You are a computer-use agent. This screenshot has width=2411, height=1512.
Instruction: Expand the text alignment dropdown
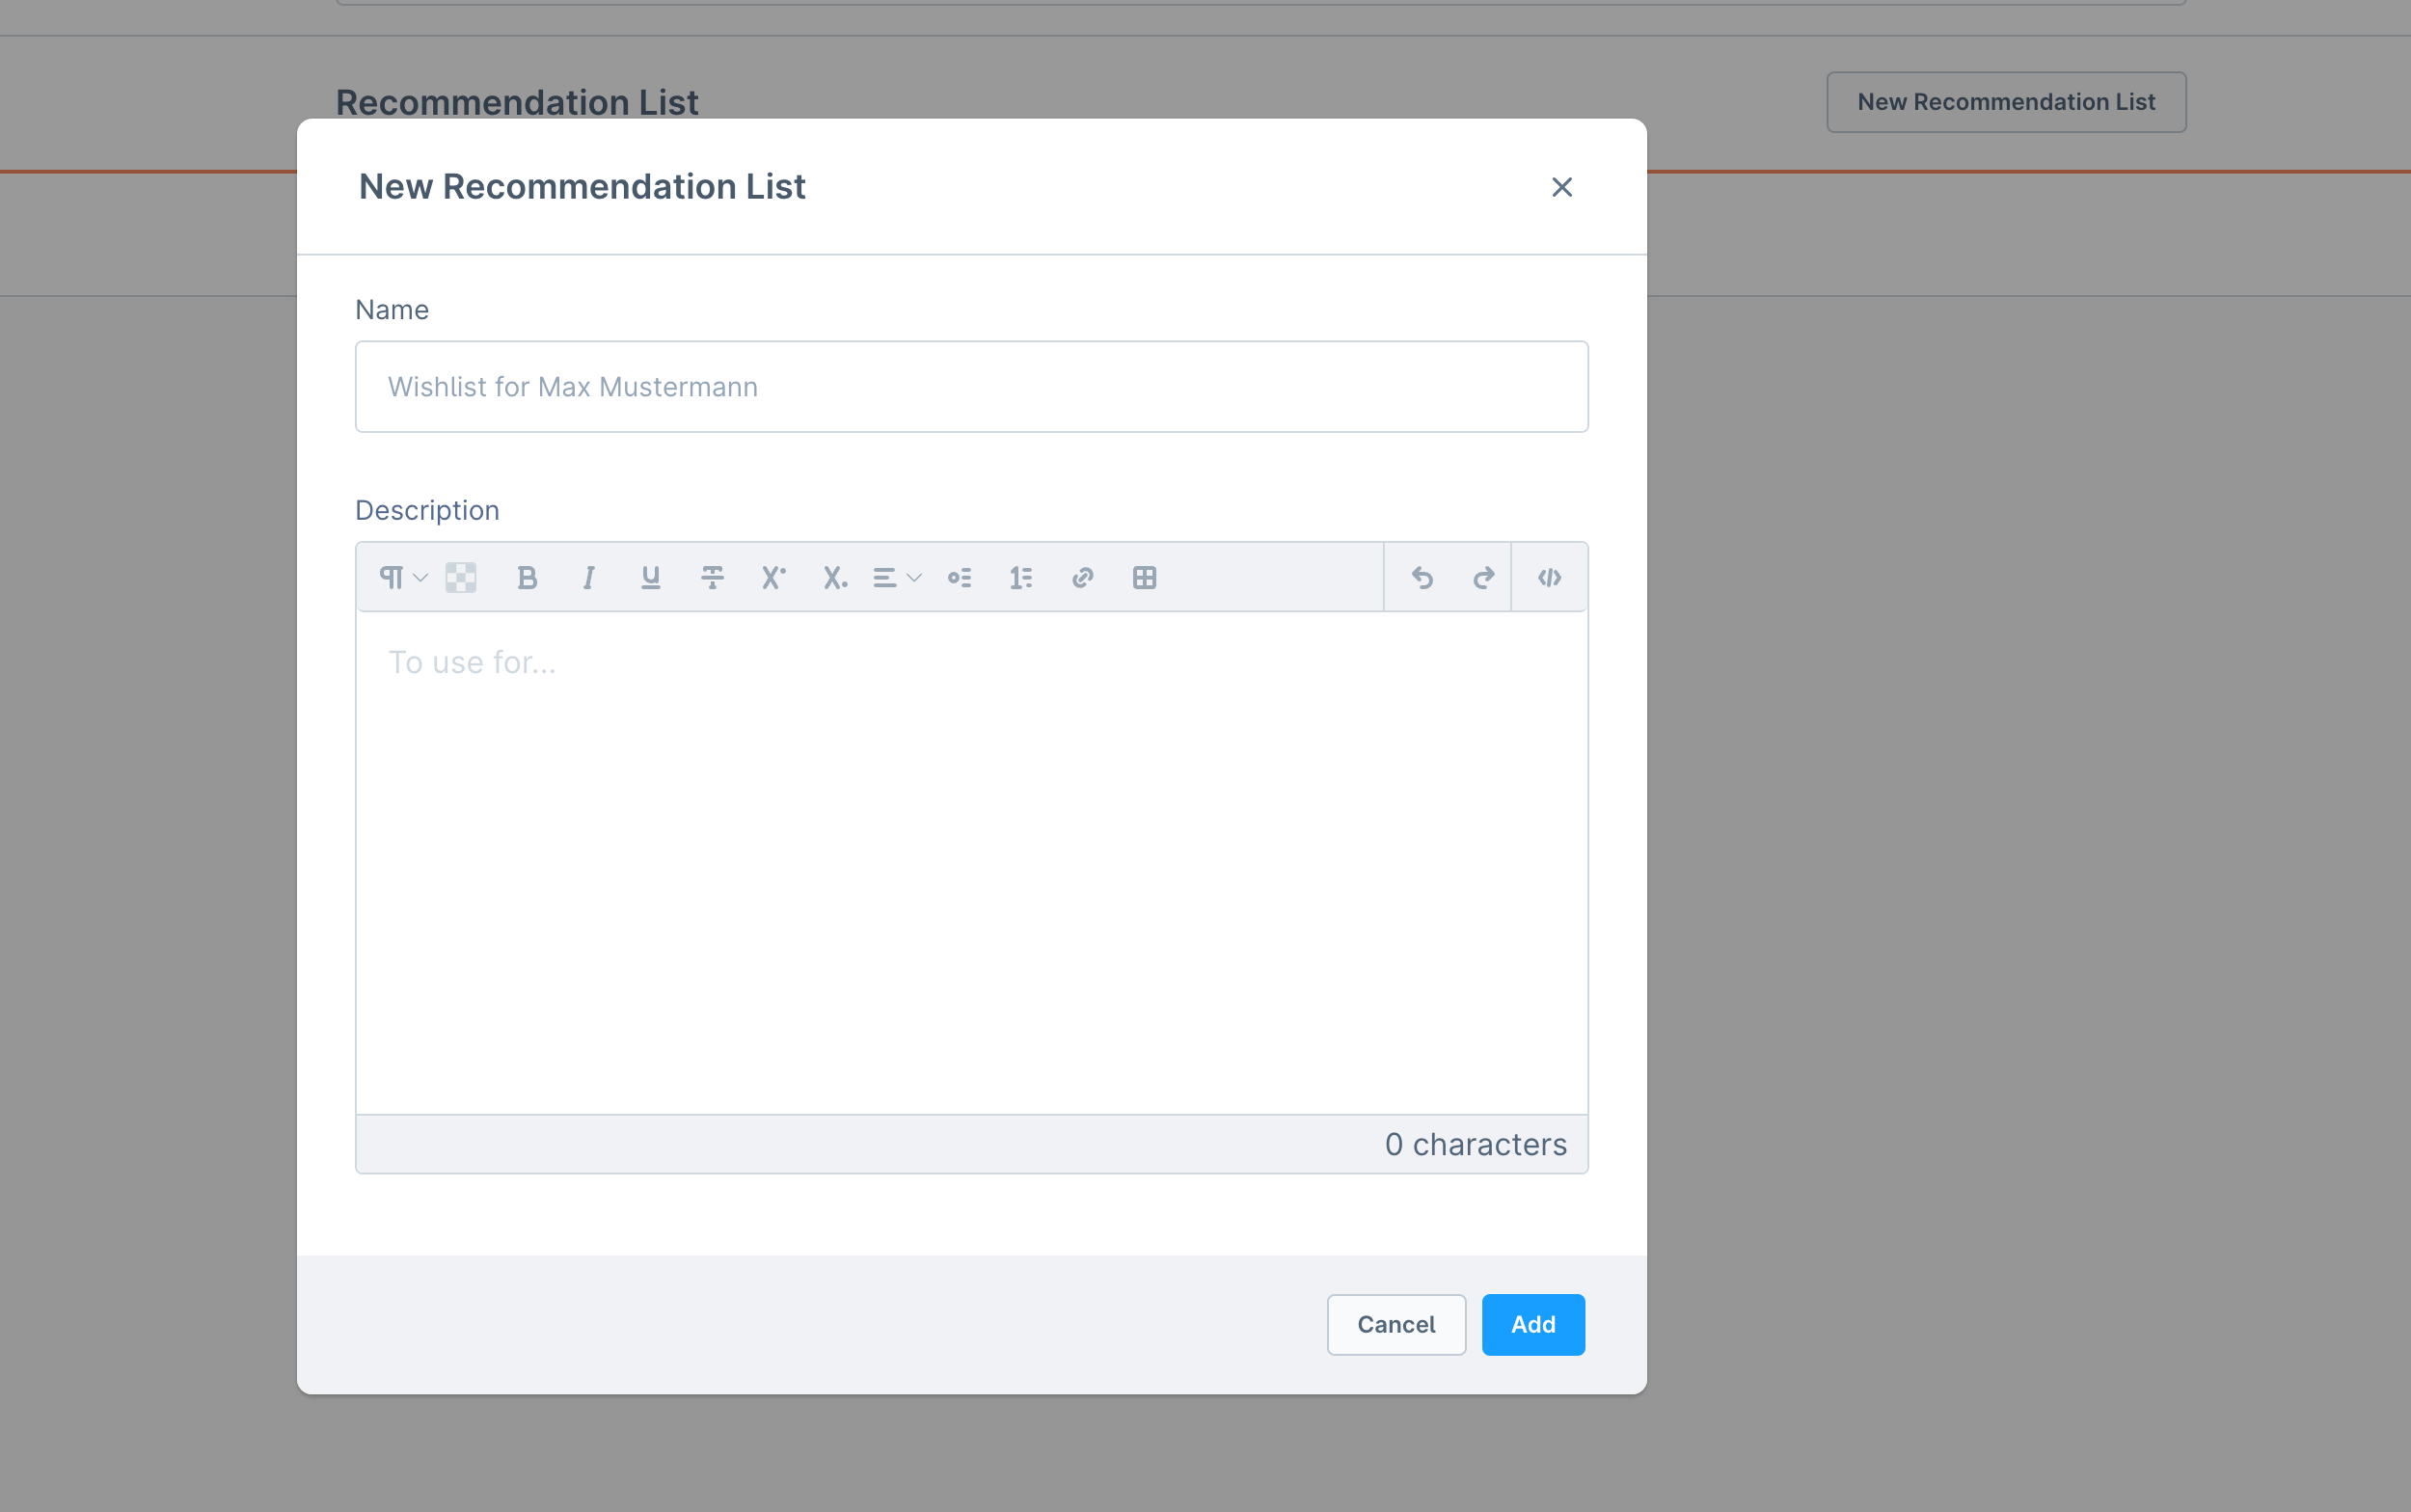(894, 577)
